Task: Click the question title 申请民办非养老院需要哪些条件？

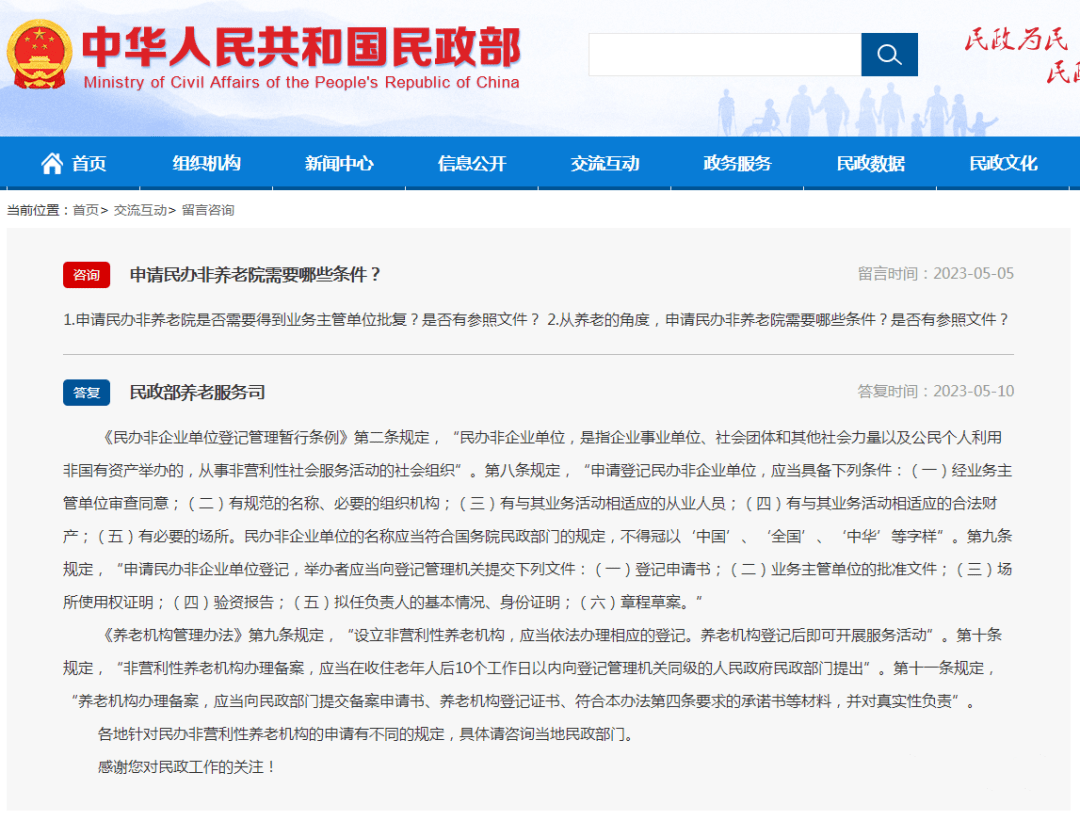Action: [x=256, y=275]
